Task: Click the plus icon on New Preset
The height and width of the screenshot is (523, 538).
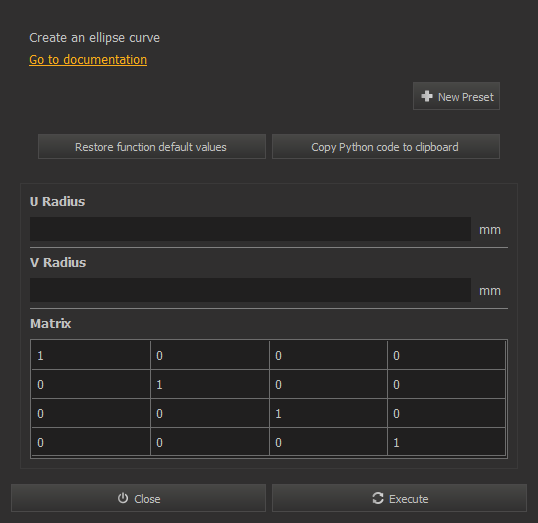Action: (x=427, y=96)
